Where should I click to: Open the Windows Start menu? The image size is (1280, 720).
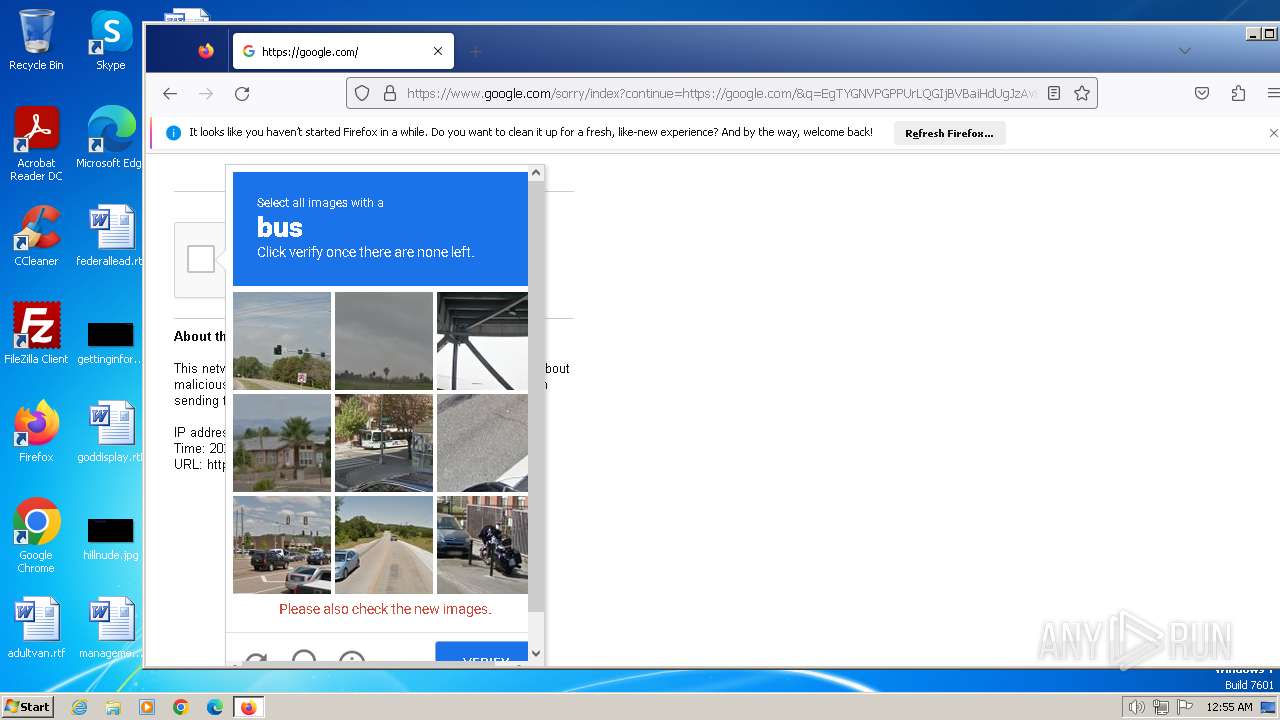click(x=28, y=707)
